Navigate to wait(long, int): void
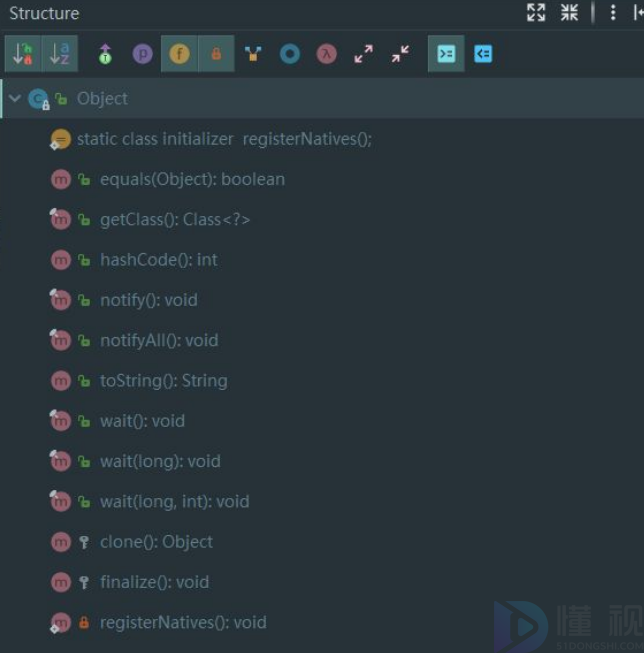The image size is (644, 653). pos(175,502)
